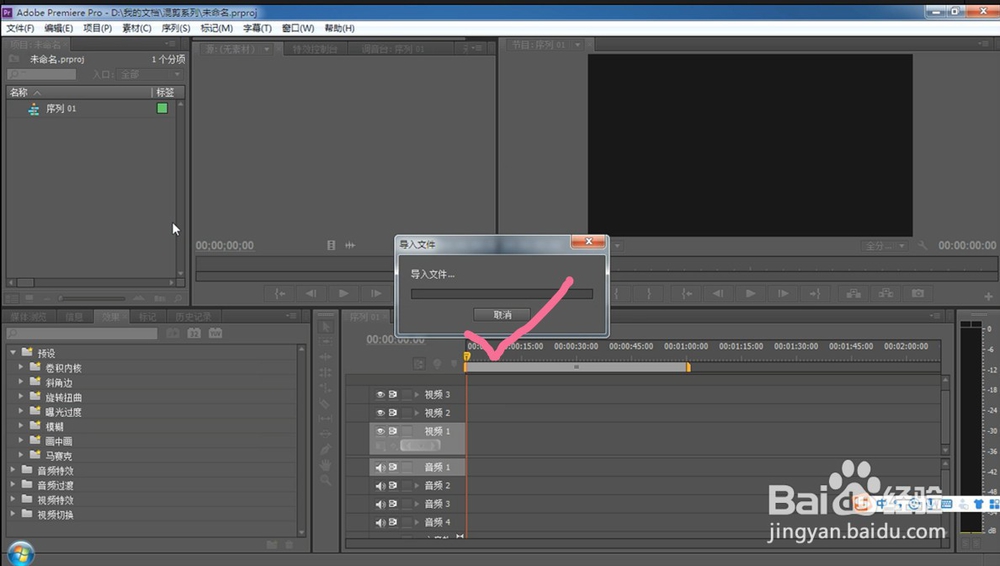Select the Hand tool in tools panel
Image resolution: width=1000 pixels, height=566 pixels.
click(x=326, y=465)
